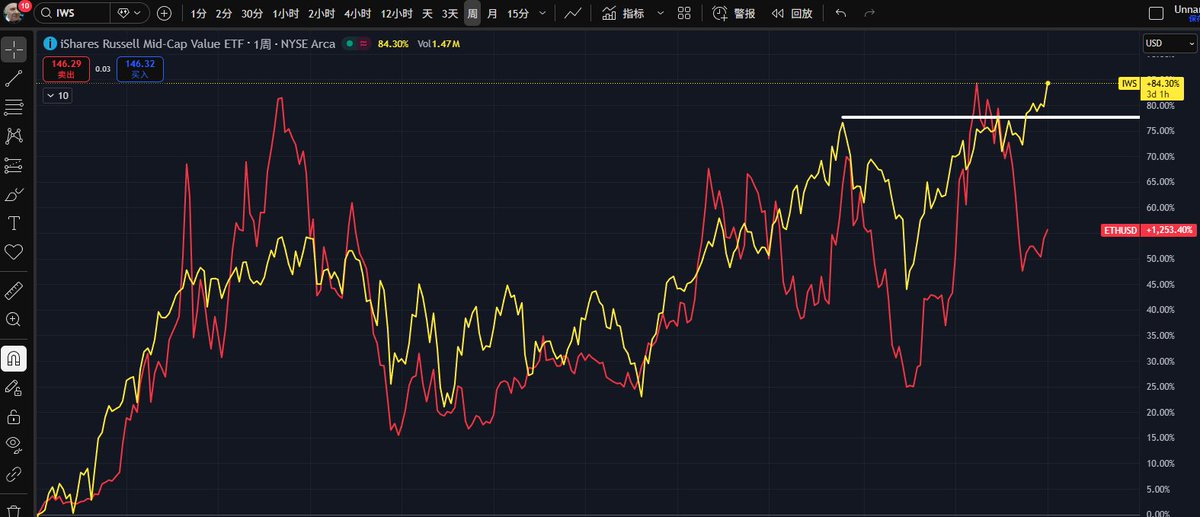1200x517 pixels.
Task: Select the 2分 timeframe
Action: 223,13
